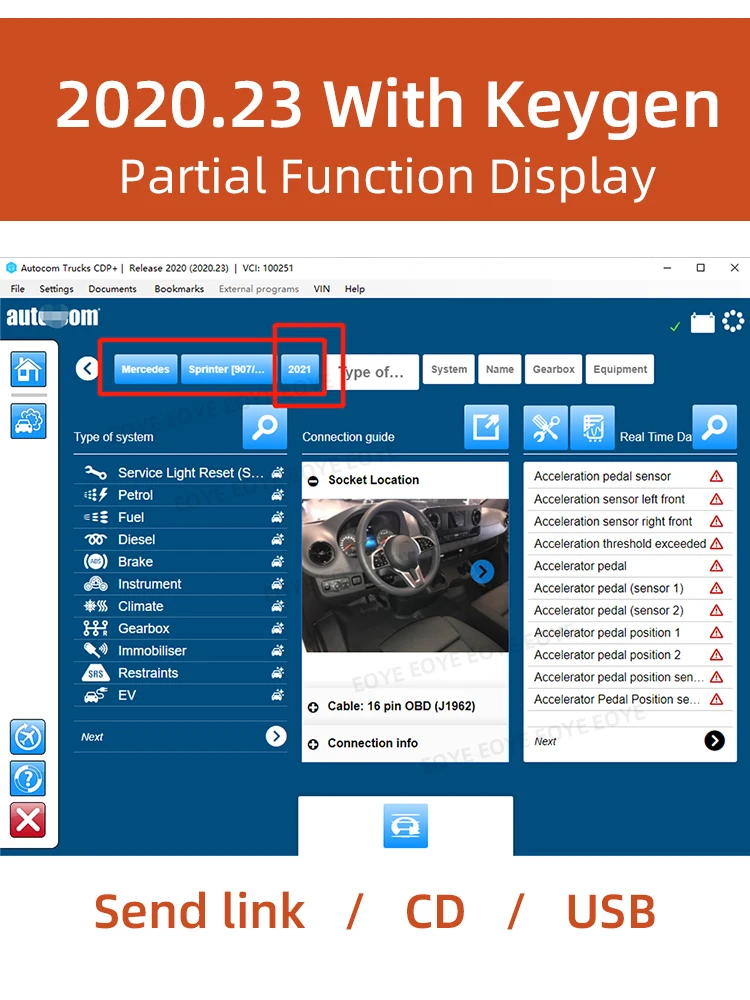Select Acceleration pedal sensor parameter
This screenshot has height=1000, width=750.
click(629, 476)
